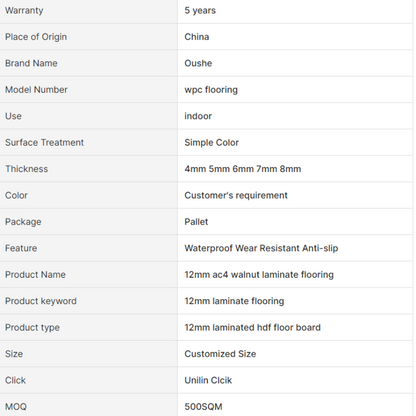Image resolution: width=416 pixels, height=416 pixels.
Task: Select the MOQ '500SQM' value
Action: (x=203, y=407)
